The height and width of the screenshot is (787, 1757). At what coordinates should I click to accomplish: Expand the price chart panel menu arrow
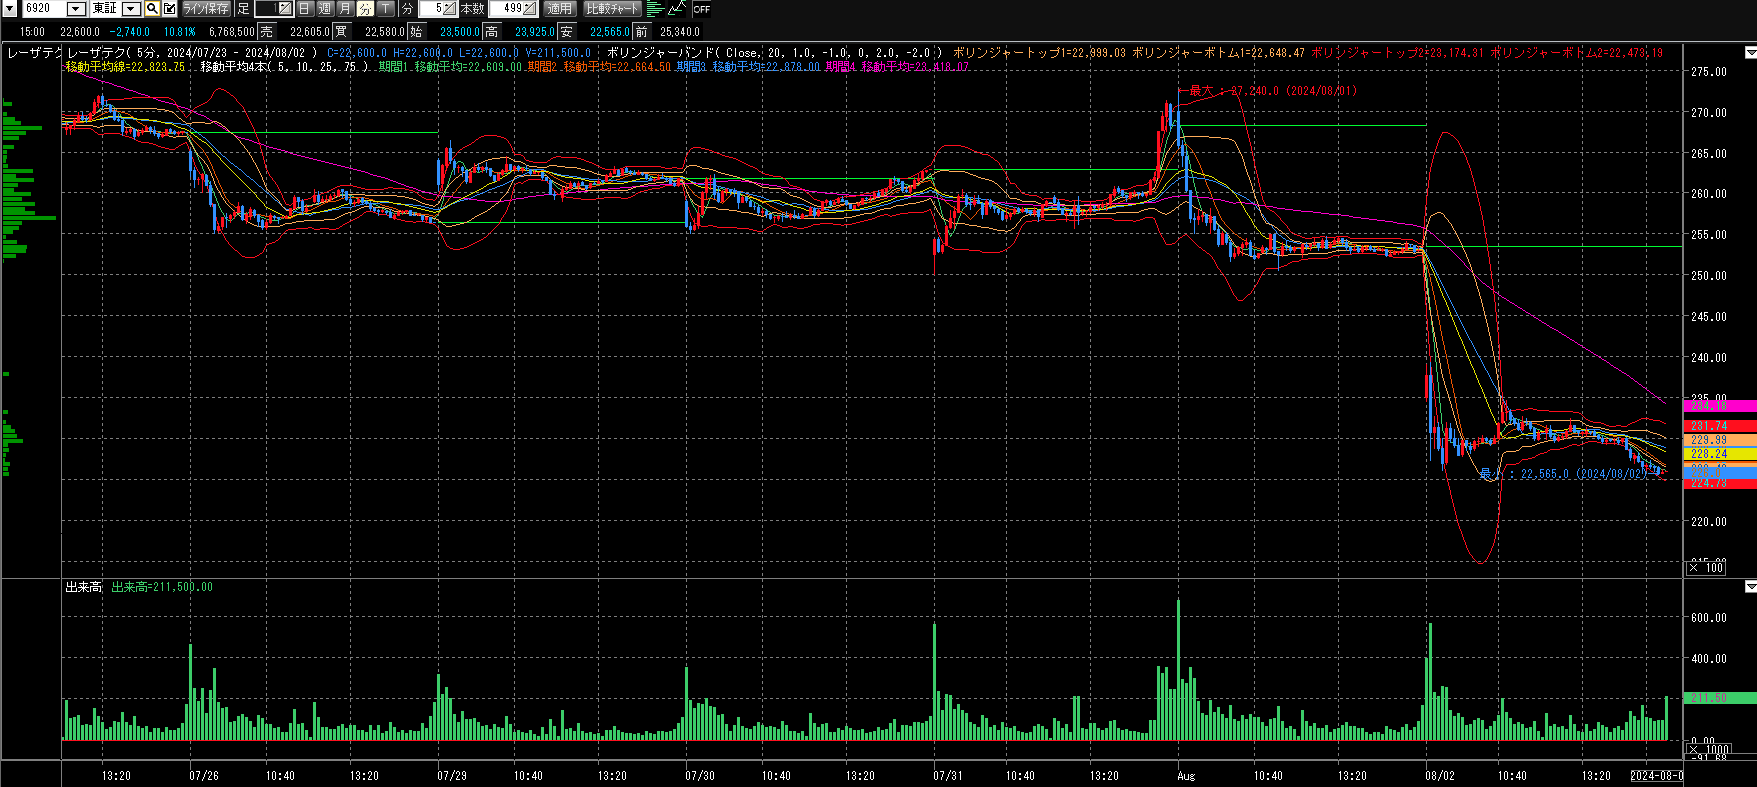coord(1750,52)
